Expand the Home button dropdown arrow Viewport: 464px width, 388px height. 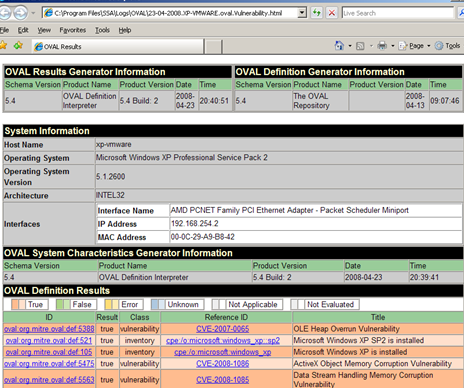(x=350, y=46)
